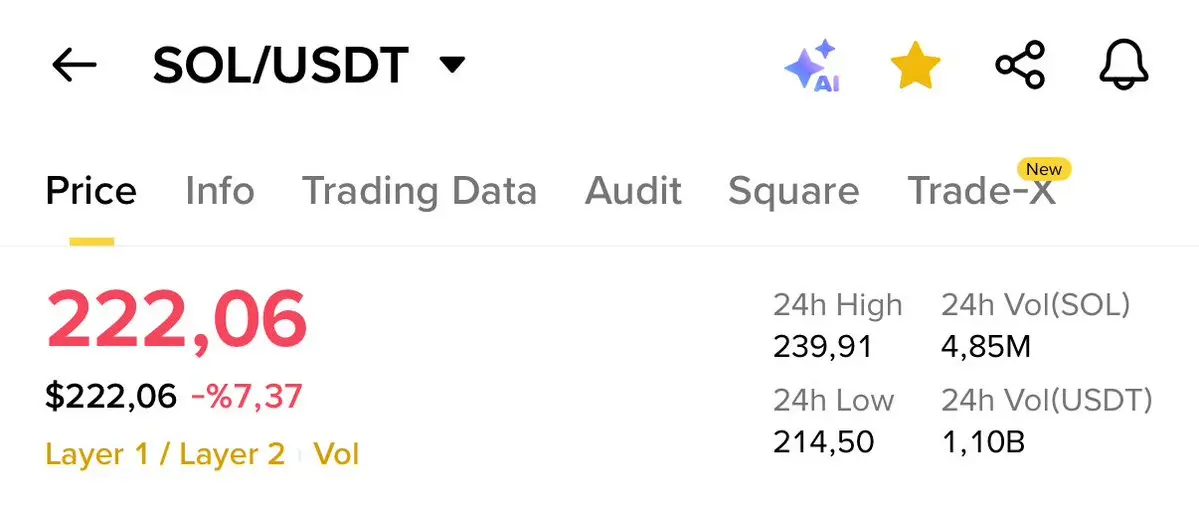
Task: Go back with the left arrow
Action: click(74, 65)
